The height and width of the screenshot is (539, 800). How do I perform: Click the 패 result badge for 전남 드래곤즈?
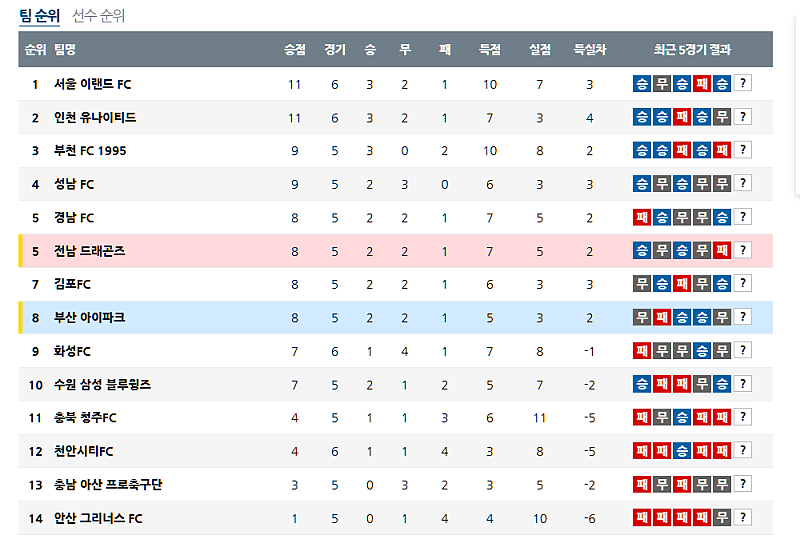[722, 251]
